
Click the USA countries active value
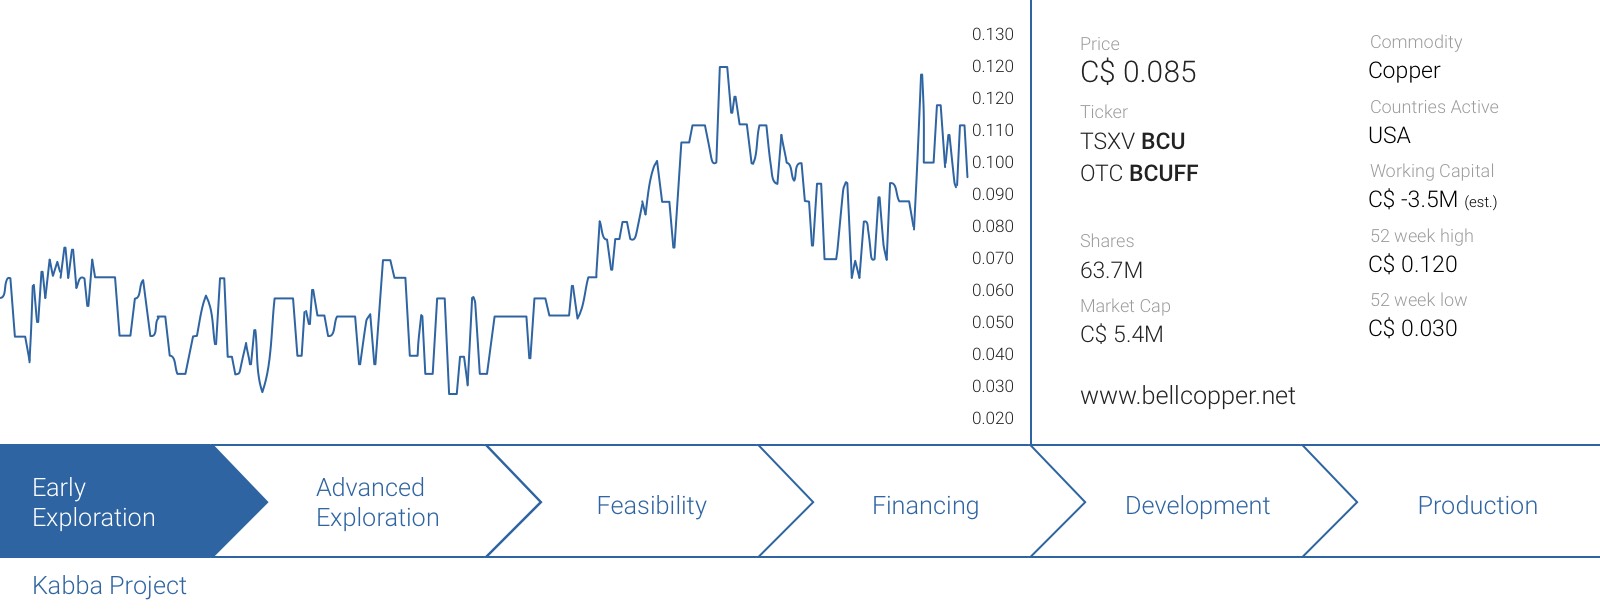pos(1389,135)
